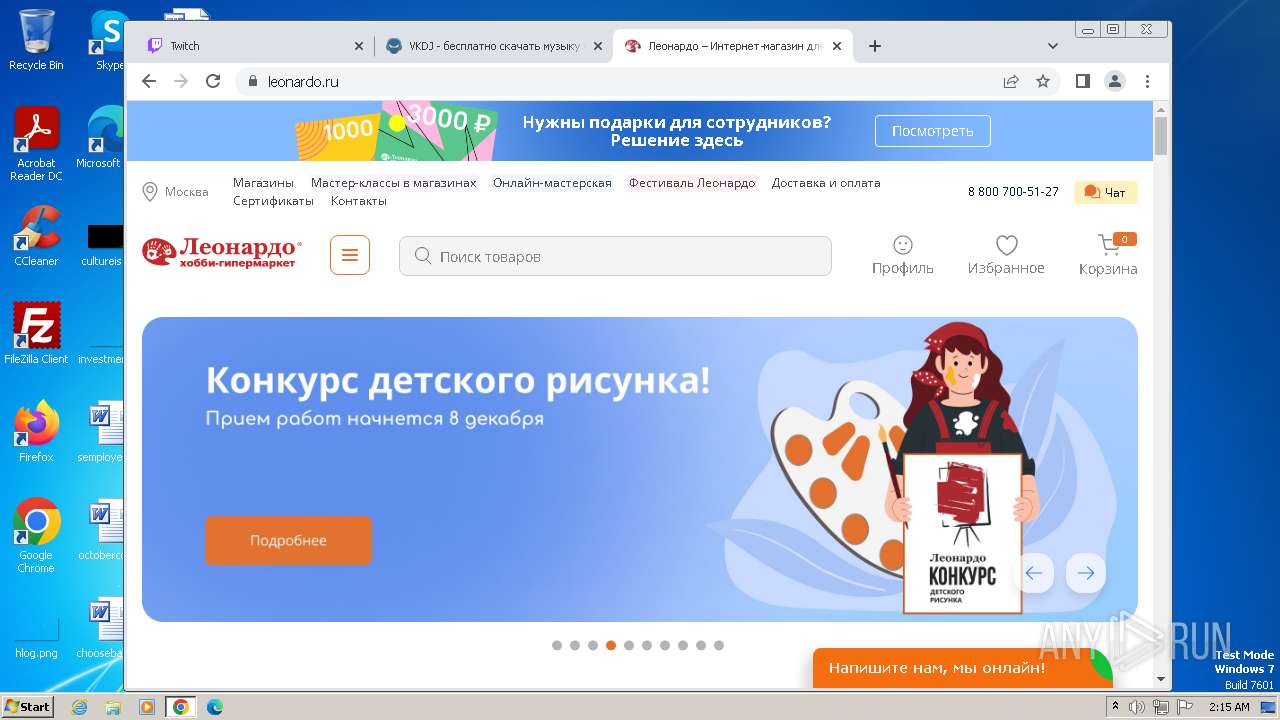Open the share icon in the address bar
Image resolution: width=1280 pixels, height=720 pixels.
1011,81
